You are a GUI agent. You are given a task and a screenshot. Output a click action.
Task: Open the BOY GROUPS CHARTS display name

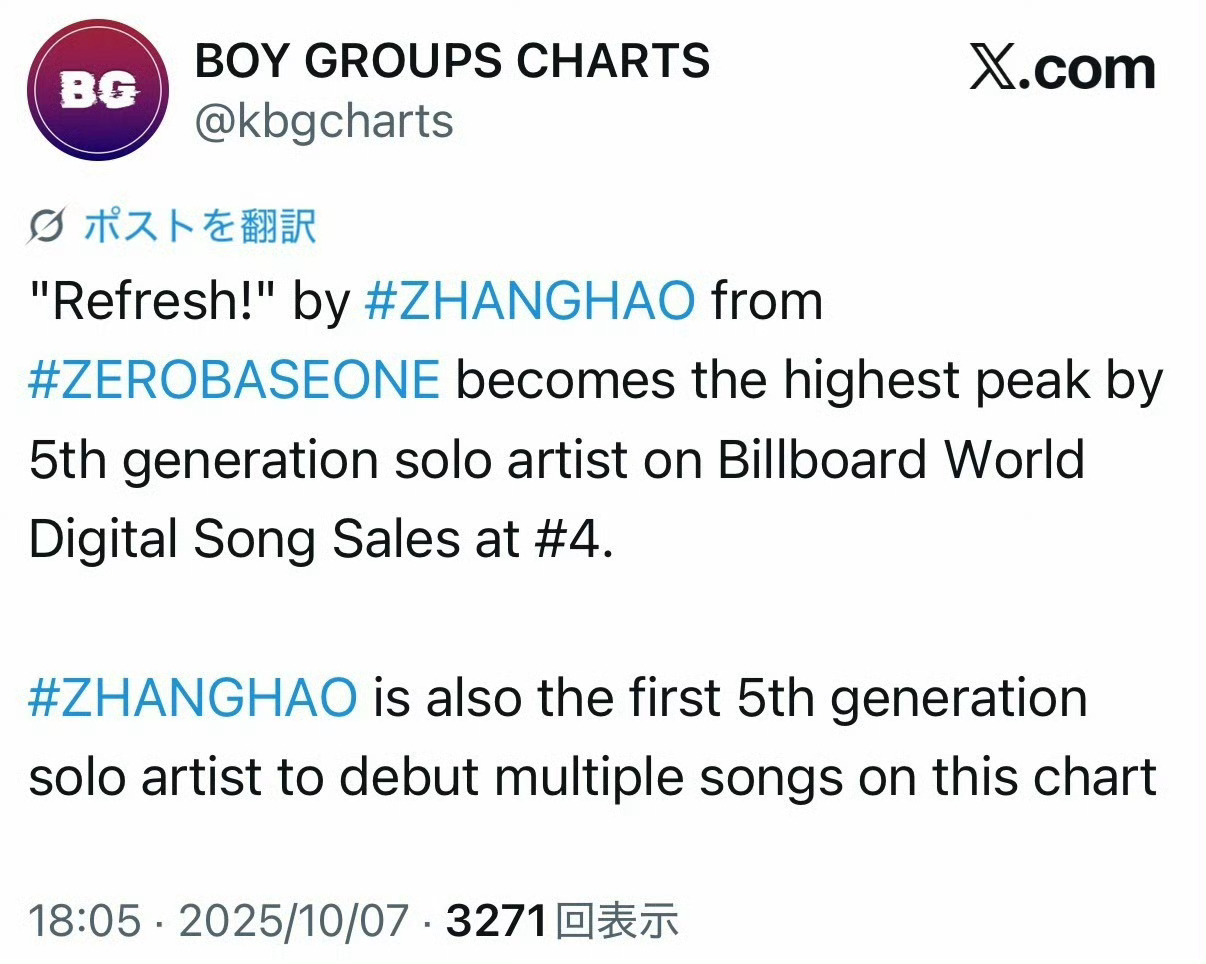(452, 62)
